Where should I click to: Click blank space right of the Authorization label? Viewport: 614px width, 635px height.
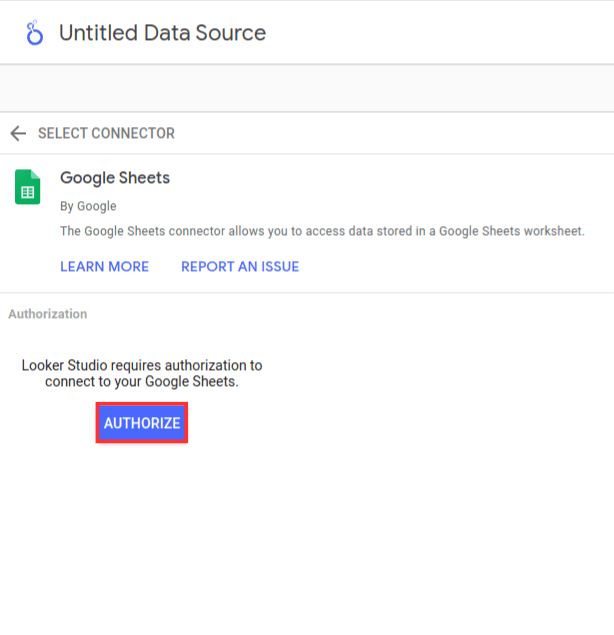(x=350, y=314)
